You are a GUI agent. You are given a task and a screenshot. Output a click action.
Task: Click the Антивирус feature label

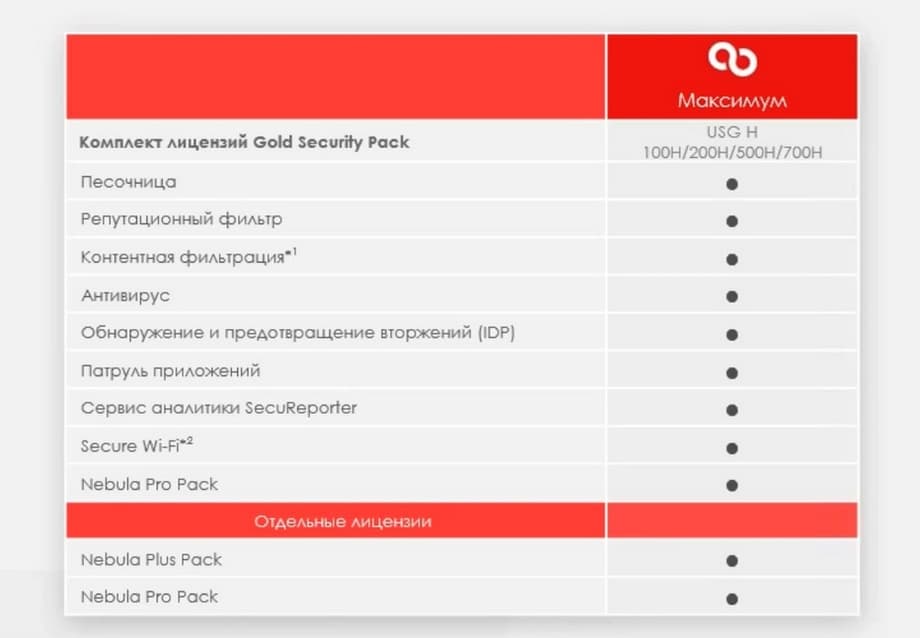coord(125,295)
